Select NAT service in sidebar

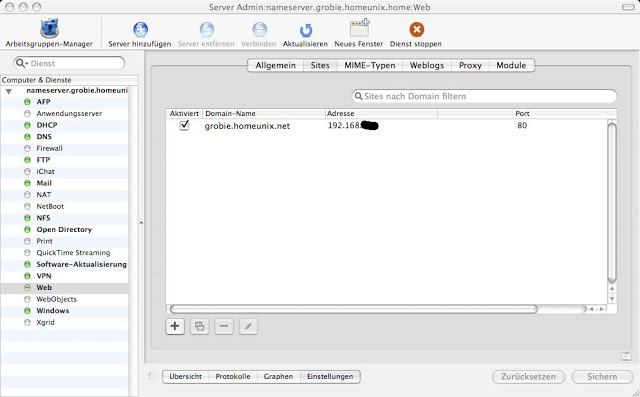click(44, 195)
